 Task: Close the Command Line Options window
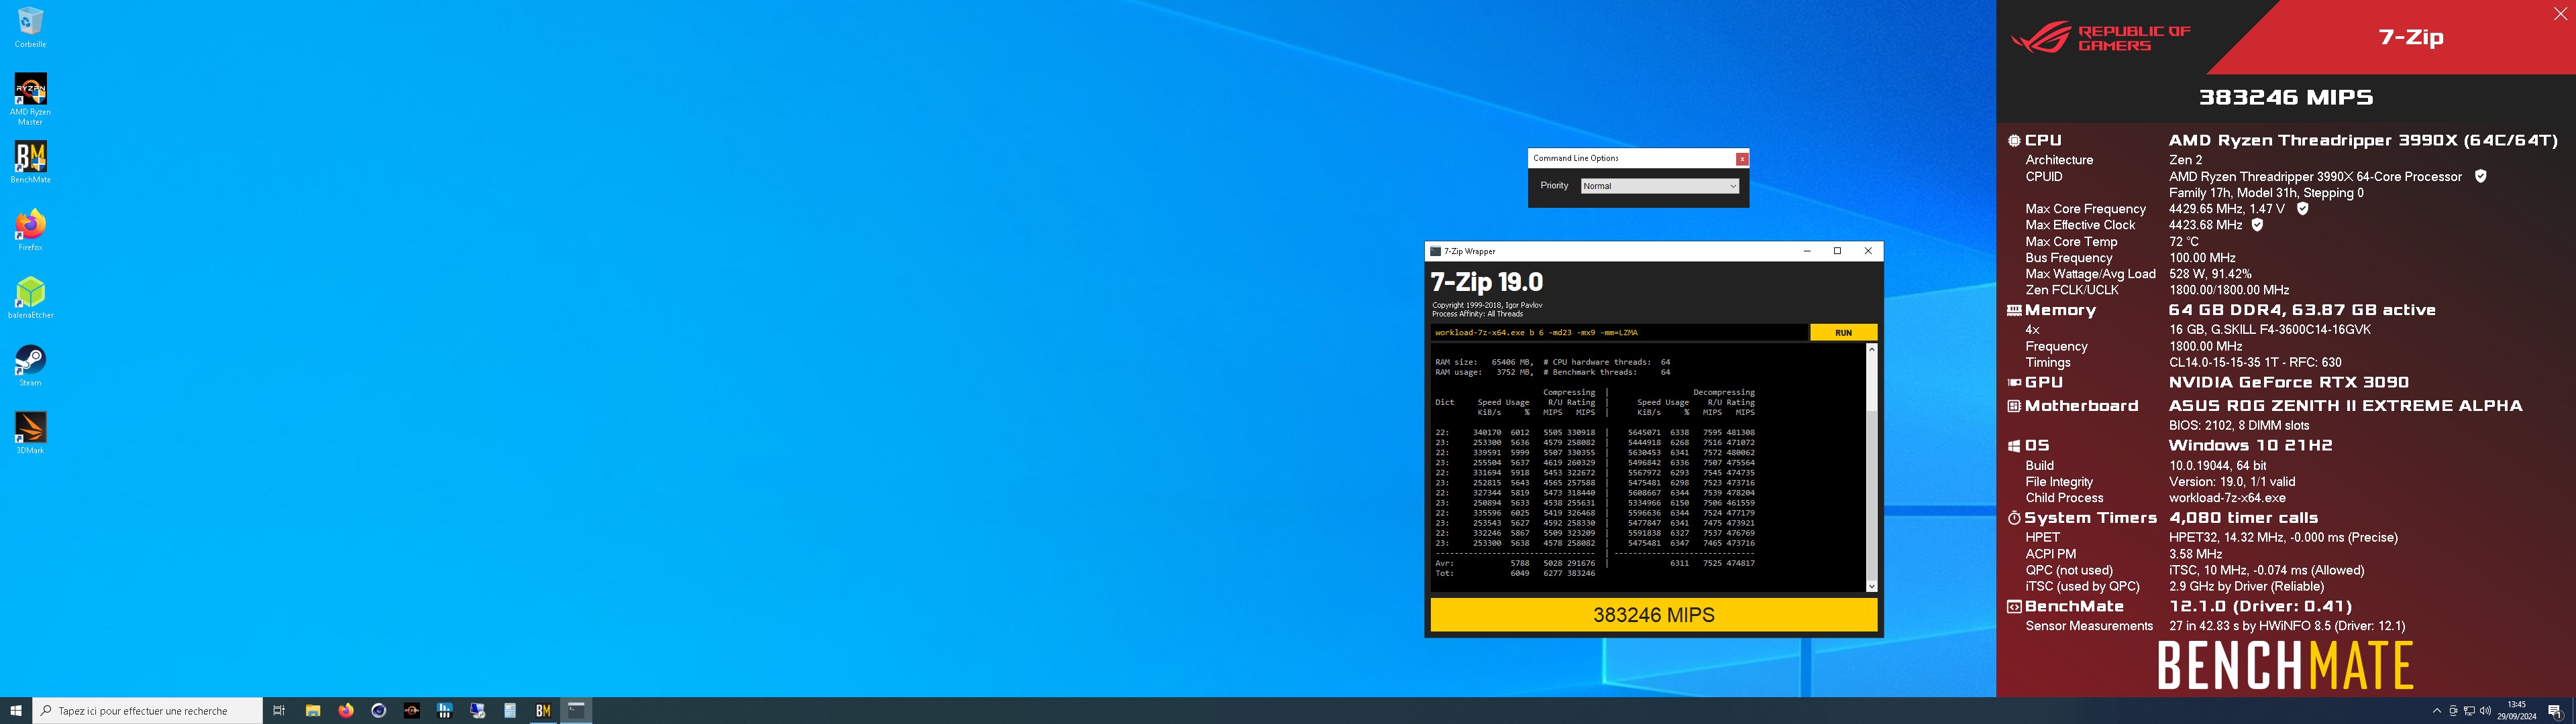click(1742, 158)
